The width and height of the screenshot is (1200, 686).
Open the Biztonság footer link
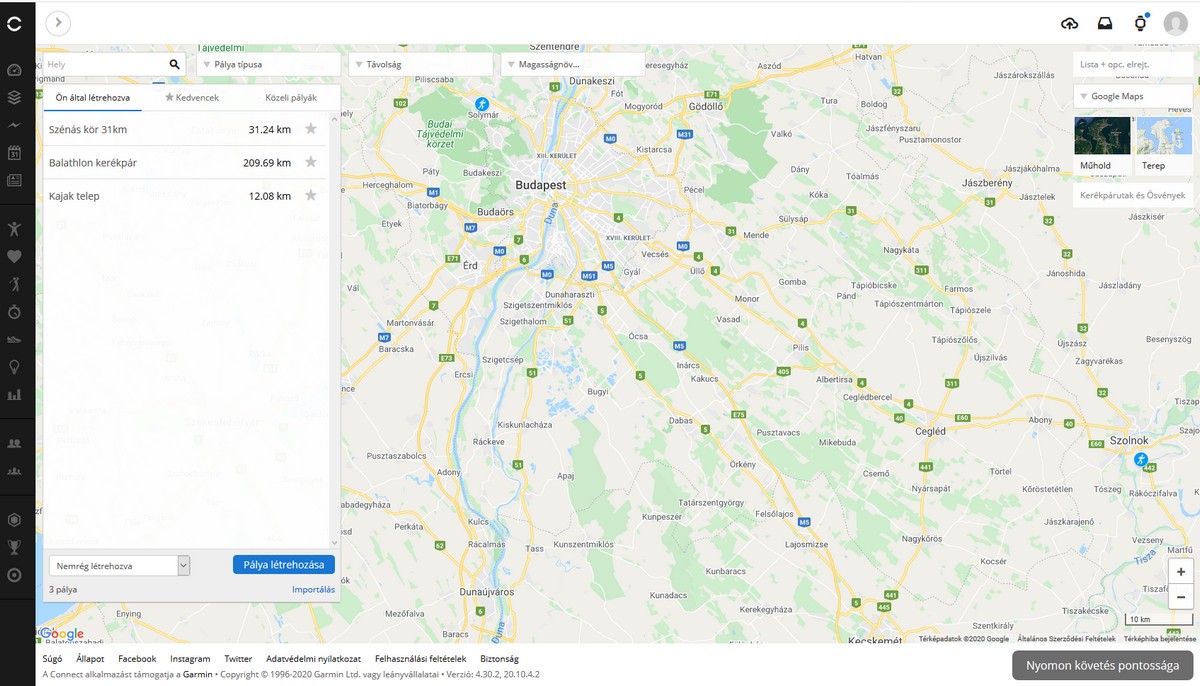(x=499, y=659)
